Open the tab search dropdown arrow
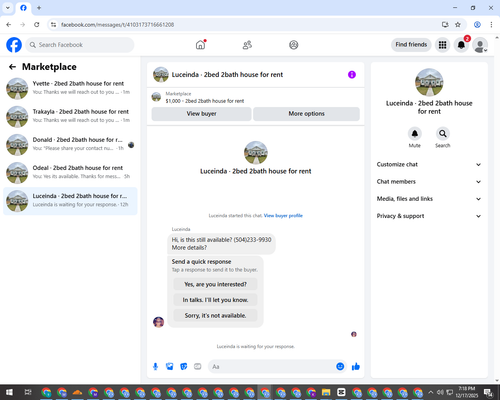 [8, 8]
